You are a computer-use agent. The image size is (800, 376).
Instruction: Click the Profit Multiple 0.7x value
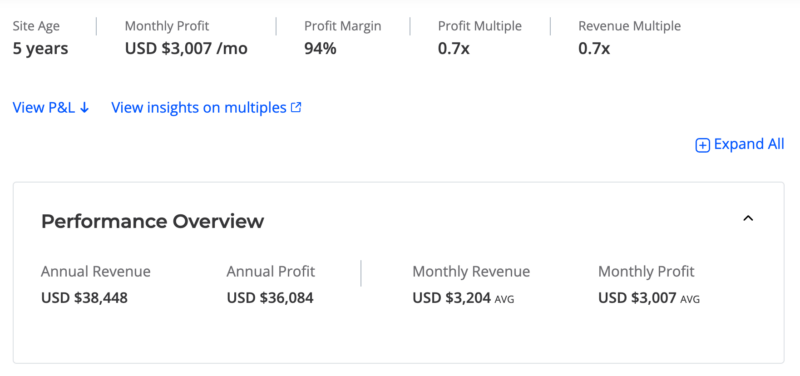coord(454,49)
